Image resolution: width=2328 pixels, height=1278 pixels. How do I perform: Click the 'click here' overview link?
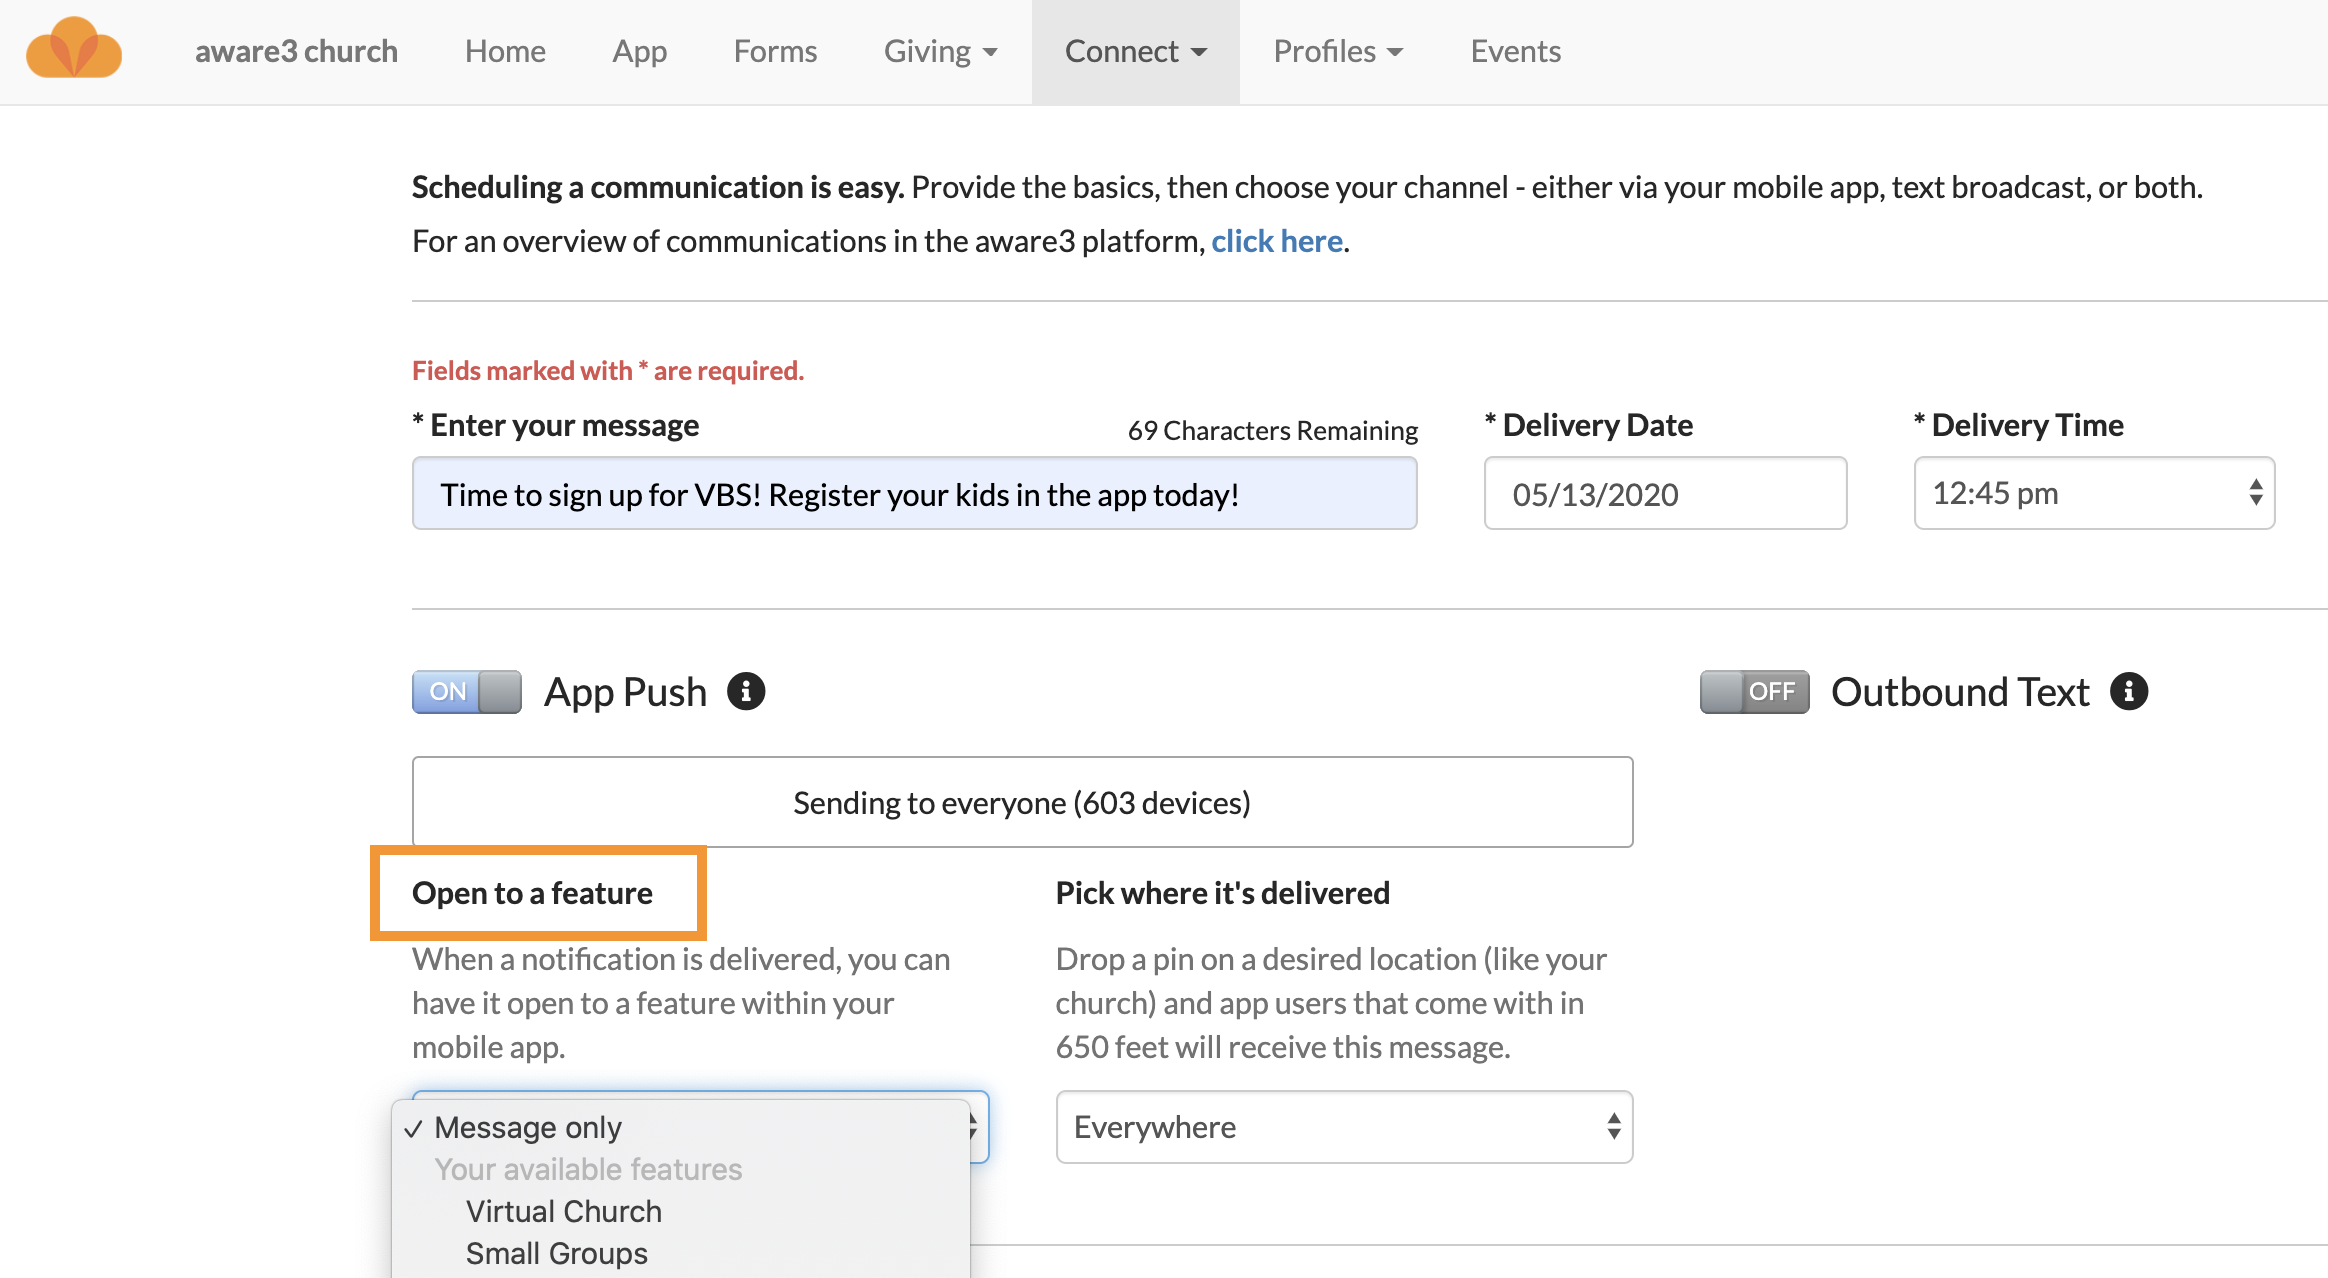(1277, 240)
